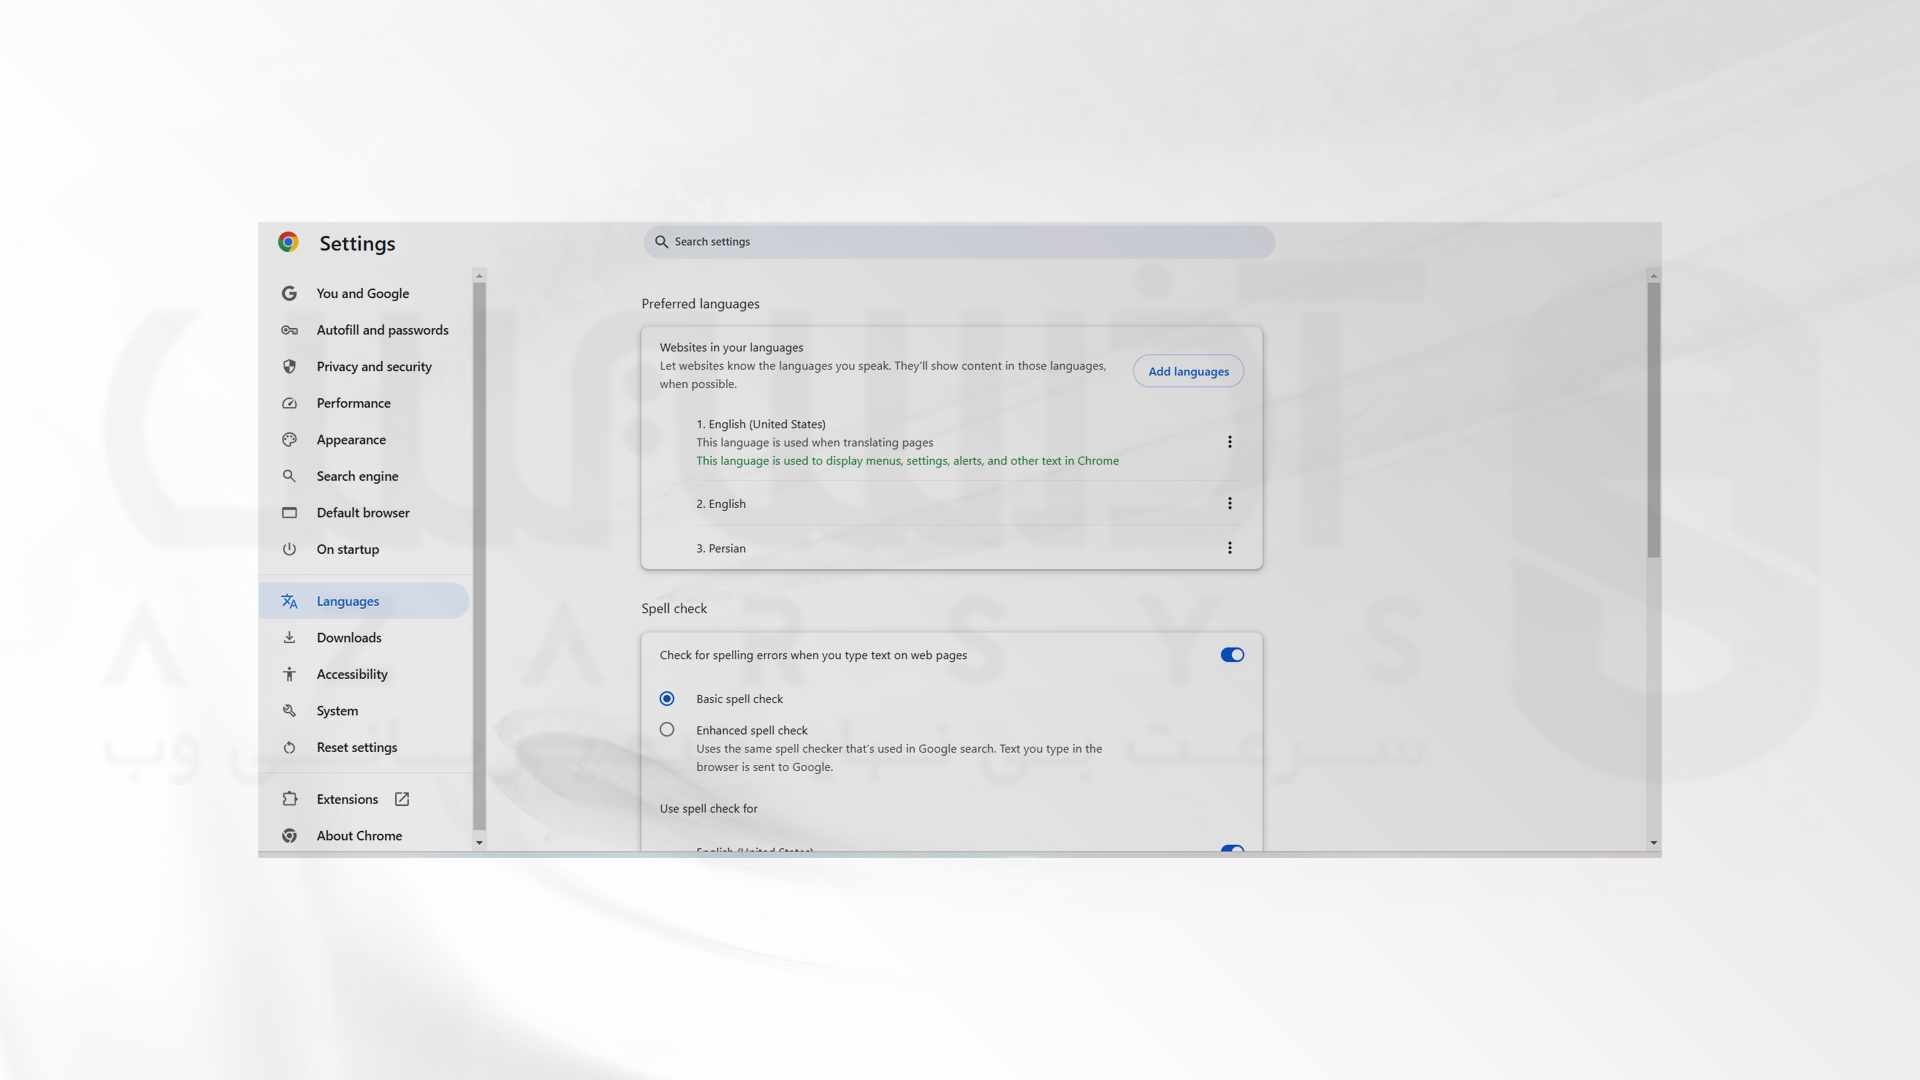This screenshot has height=1080, width=1920.
Task: Click the palette icon for Appearance
Action: tap(289, 439)
